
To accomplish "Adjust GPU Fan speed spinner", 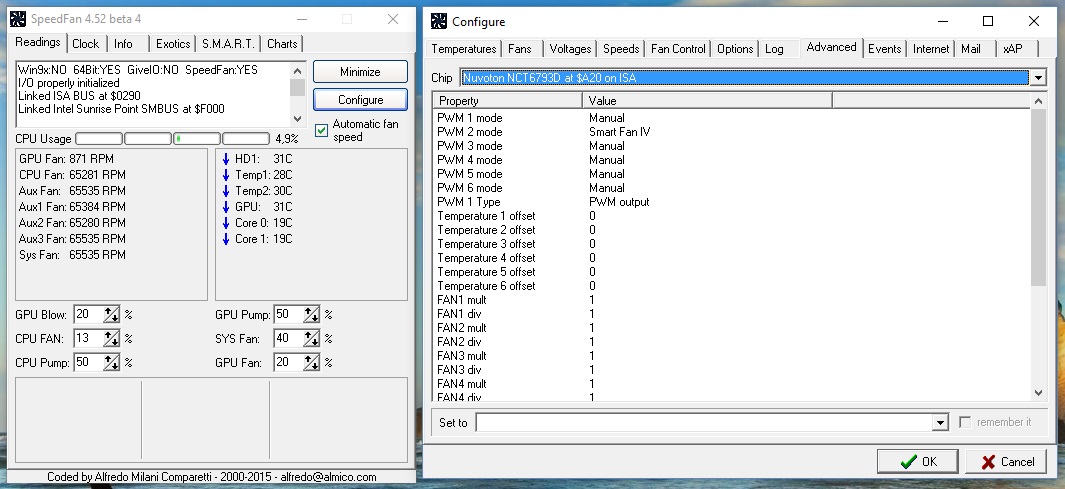I will [311, 362].
